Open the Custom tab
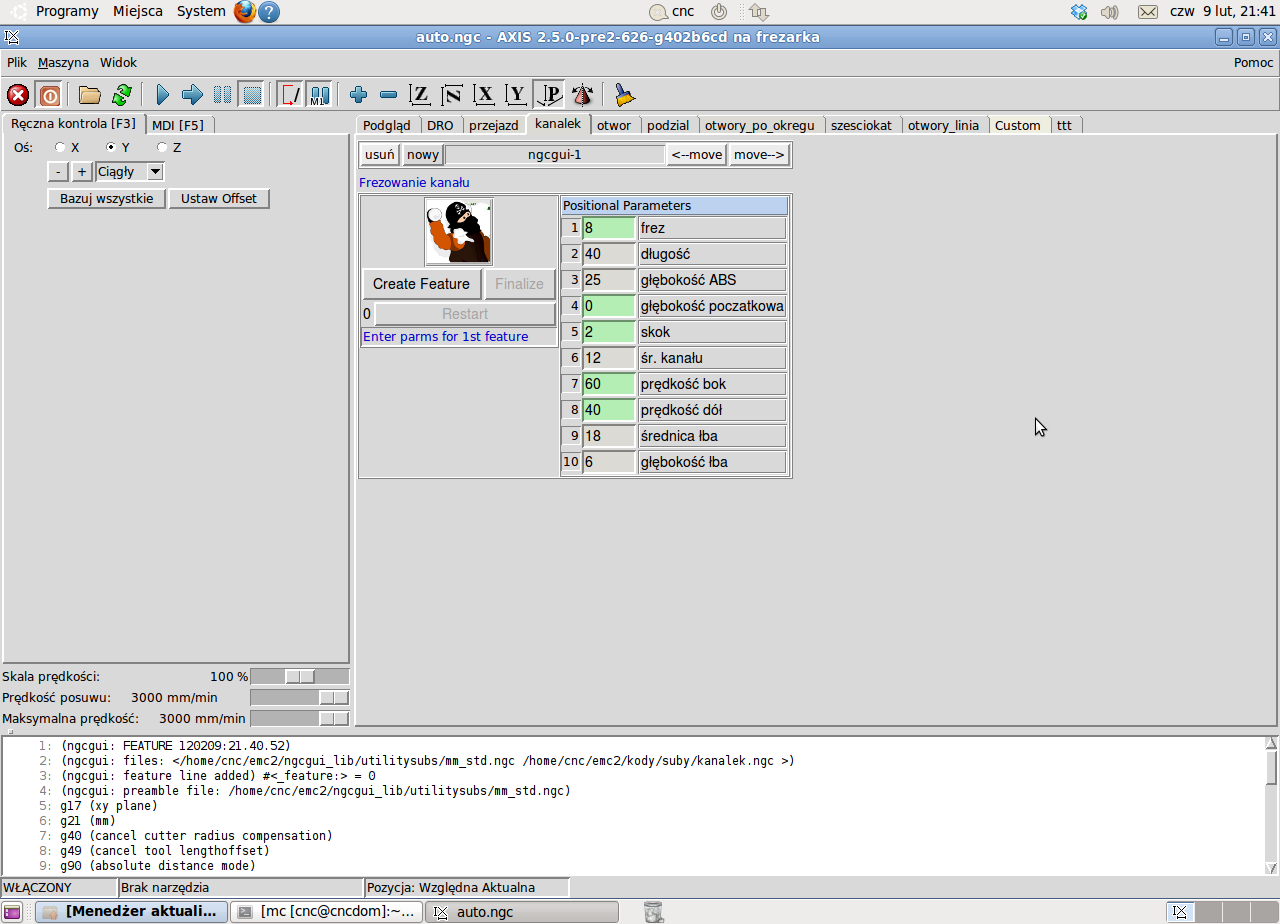This screenshot has width=1280, height=924. [1018, 125]
